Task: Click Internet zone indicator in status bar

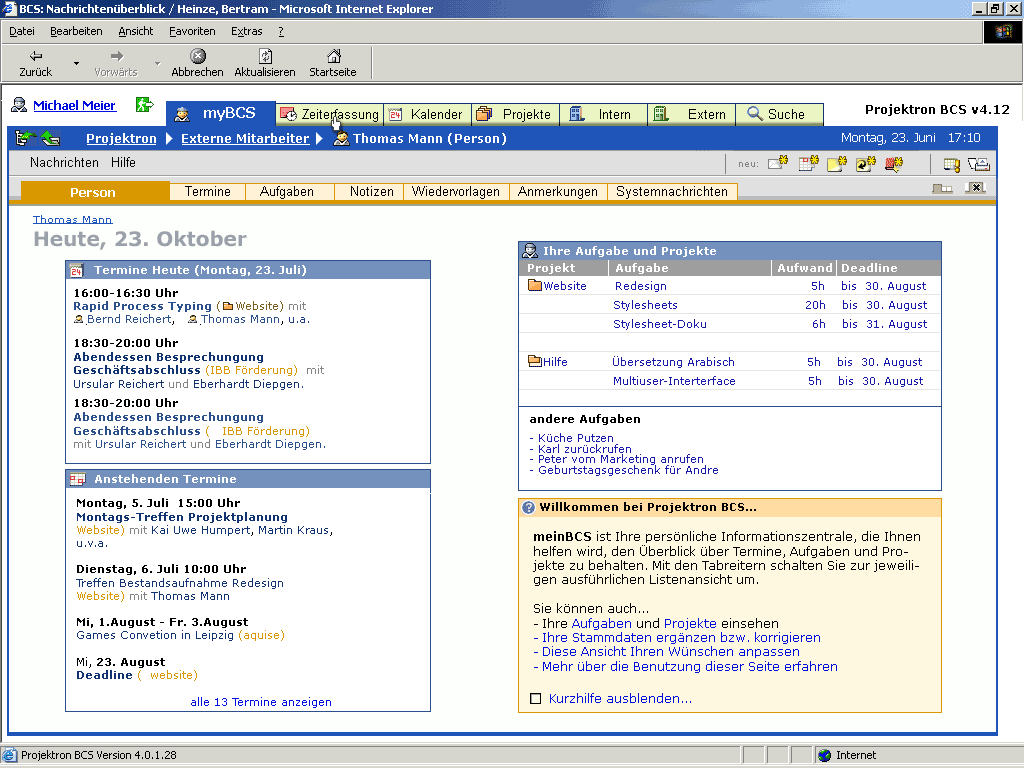Action: point(847,755)
